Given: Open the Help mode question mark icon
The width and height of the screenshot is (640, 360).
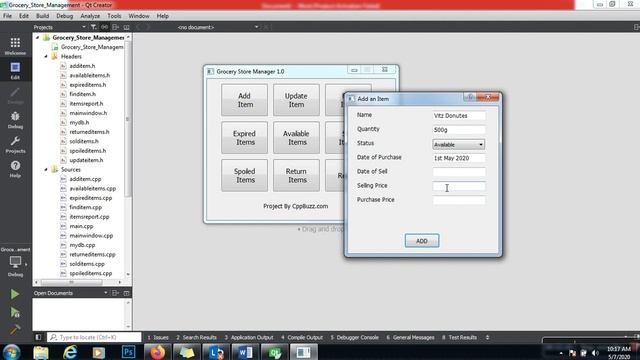Looking at the screenshot, I should tap(15, 169).
